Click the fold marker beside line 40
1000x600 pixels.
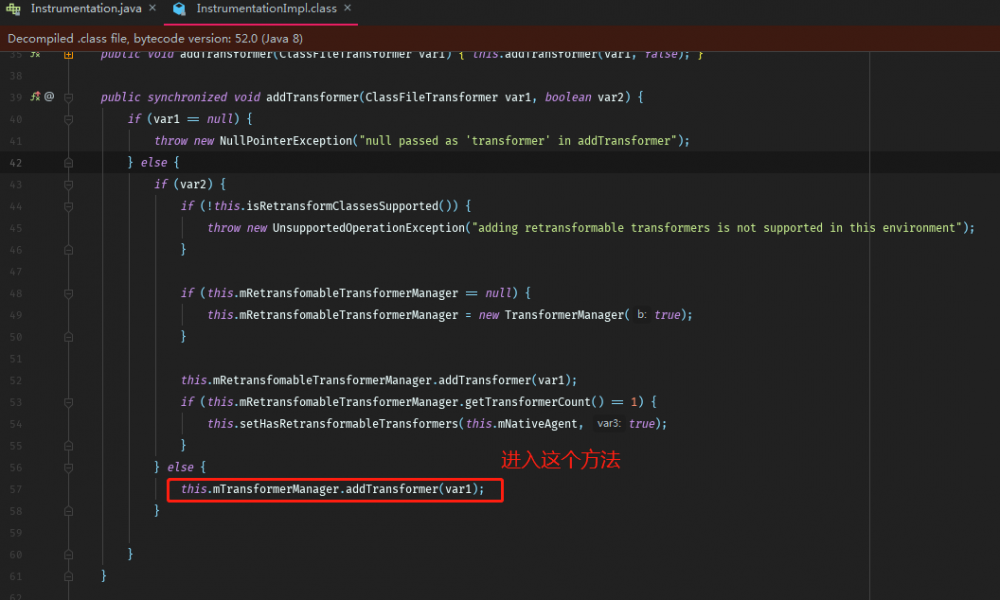pyautogui.click(x=68, y=119)
